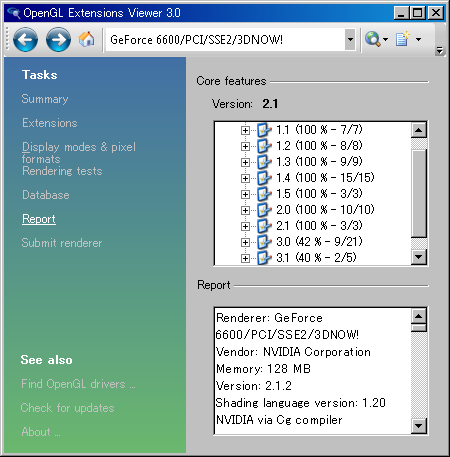
Task: Expand the 1.4 core features node
Action: coord(245,178)
